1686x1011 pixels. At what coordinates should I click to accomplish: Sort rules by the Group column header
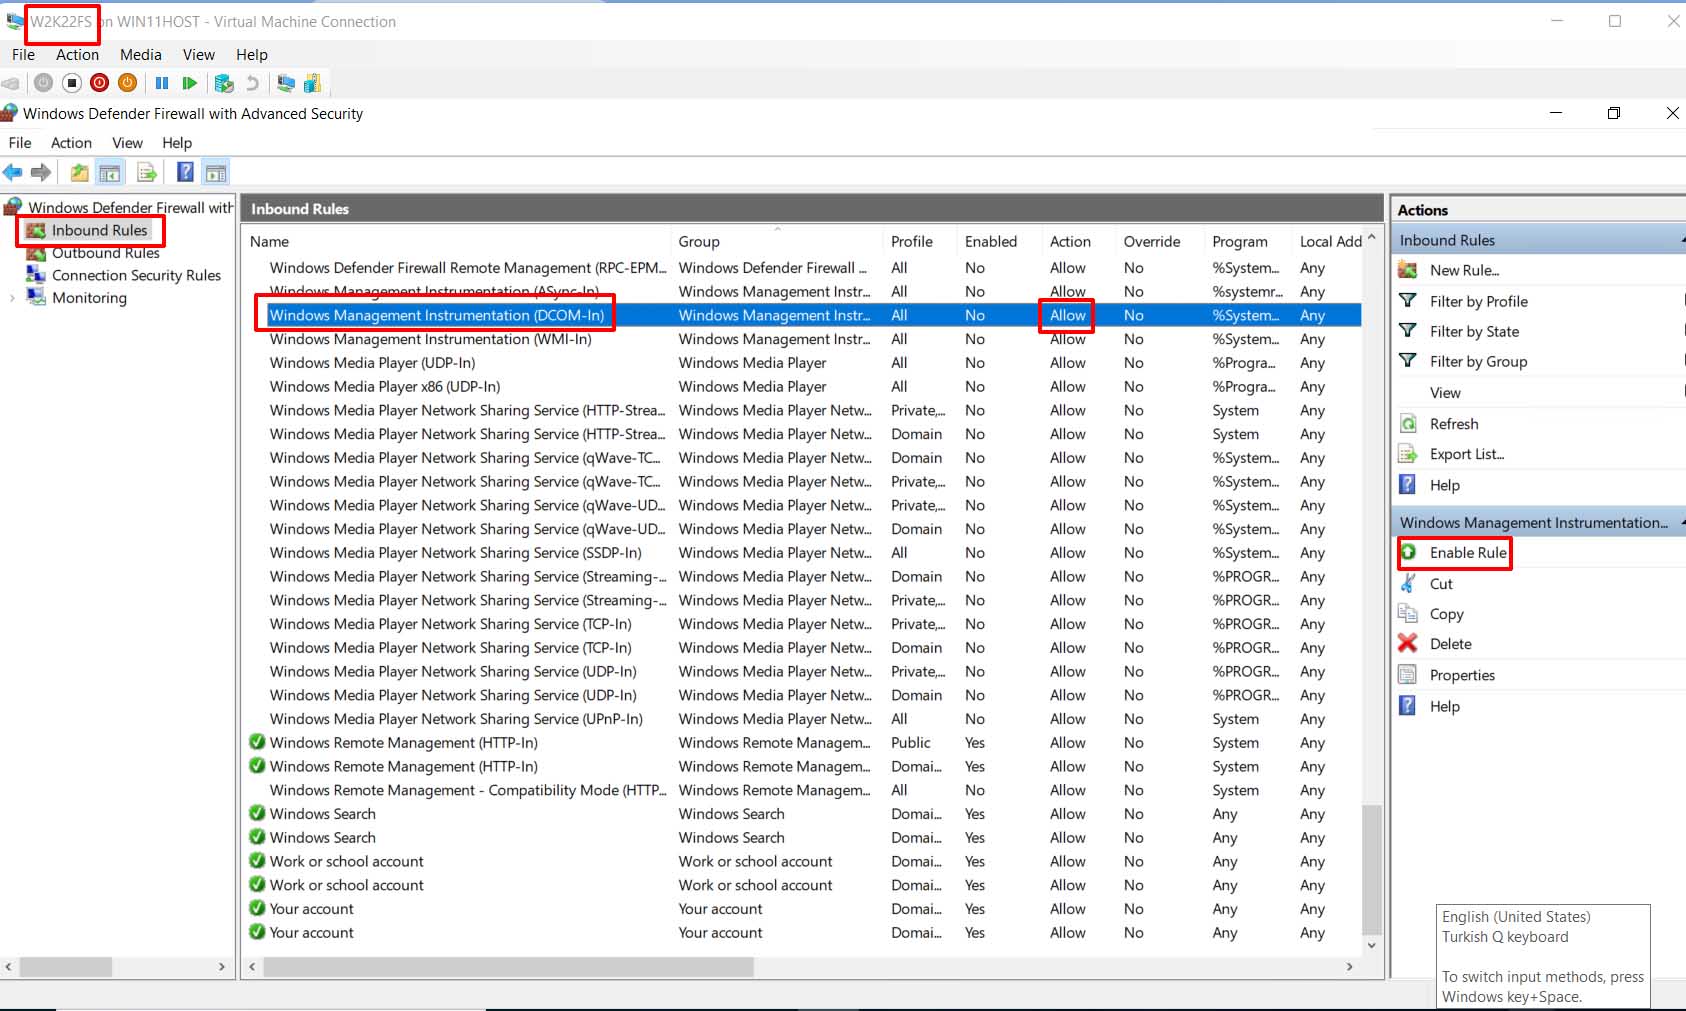(778, 242)
